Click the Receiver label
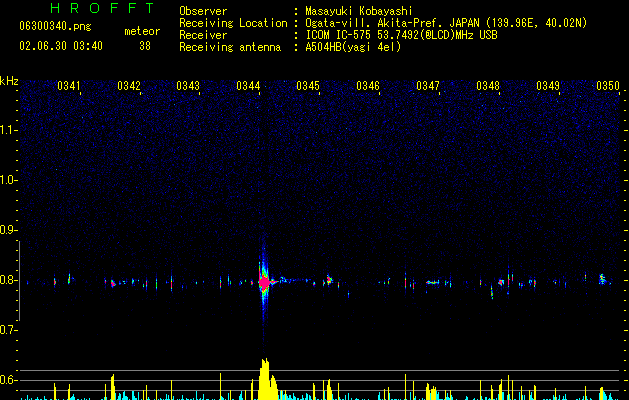 pyautogui.click(x=203, y=35)
